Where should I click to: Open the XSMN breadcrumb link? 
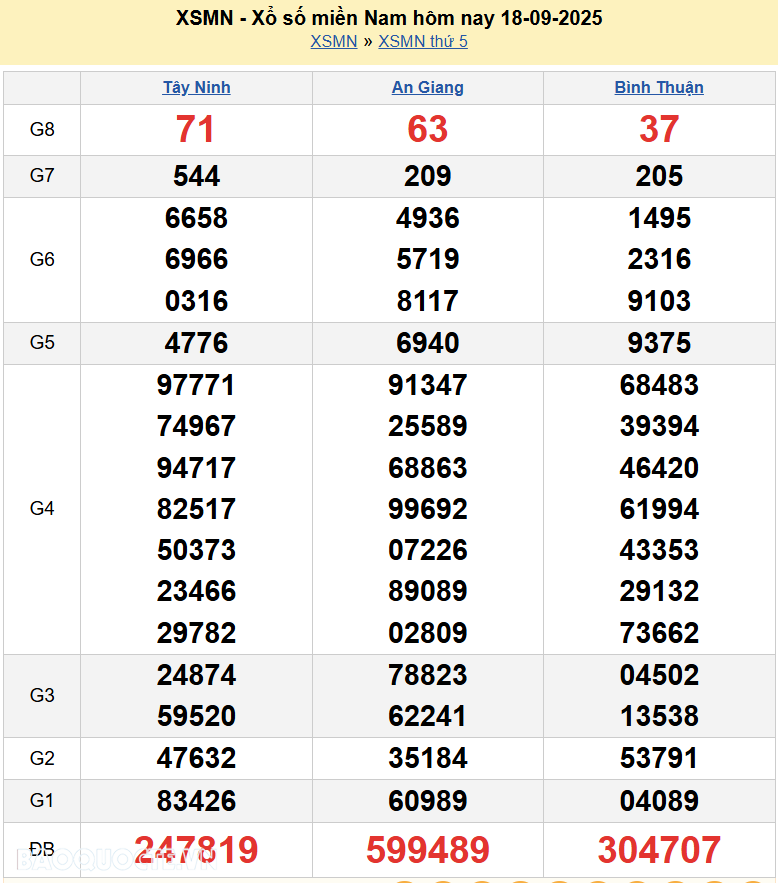tap(333, 41)
